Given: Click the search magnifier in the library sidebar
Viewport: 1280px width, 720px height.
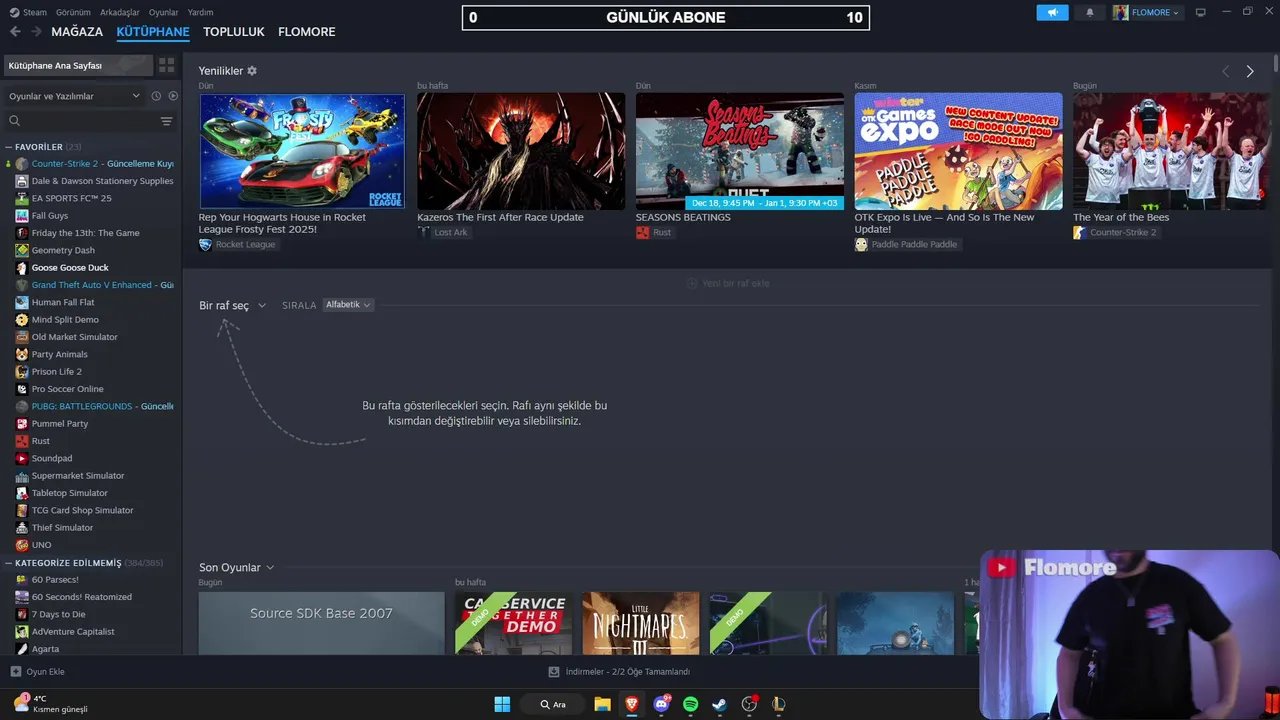Looking at the screenshot, I should [x=14, y=121].
